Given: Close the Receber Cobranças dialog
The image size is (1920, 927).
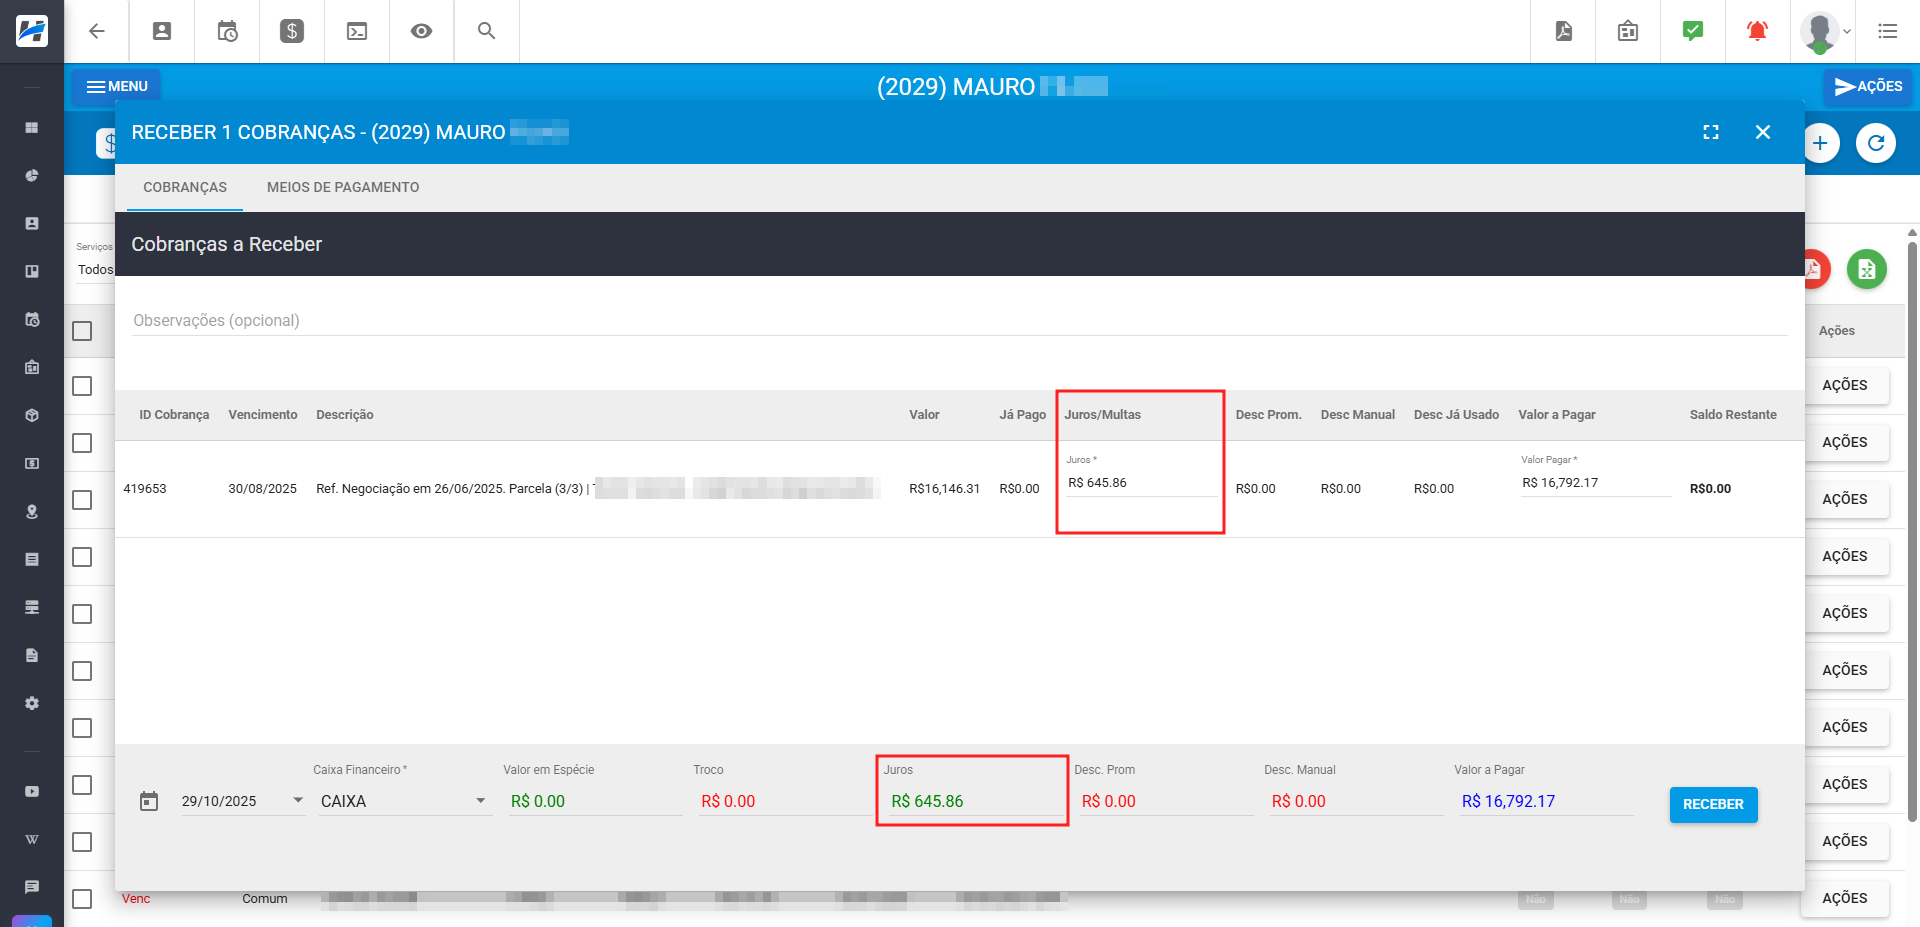Looking at the screenshot, I should click(x=1763, y=132).
